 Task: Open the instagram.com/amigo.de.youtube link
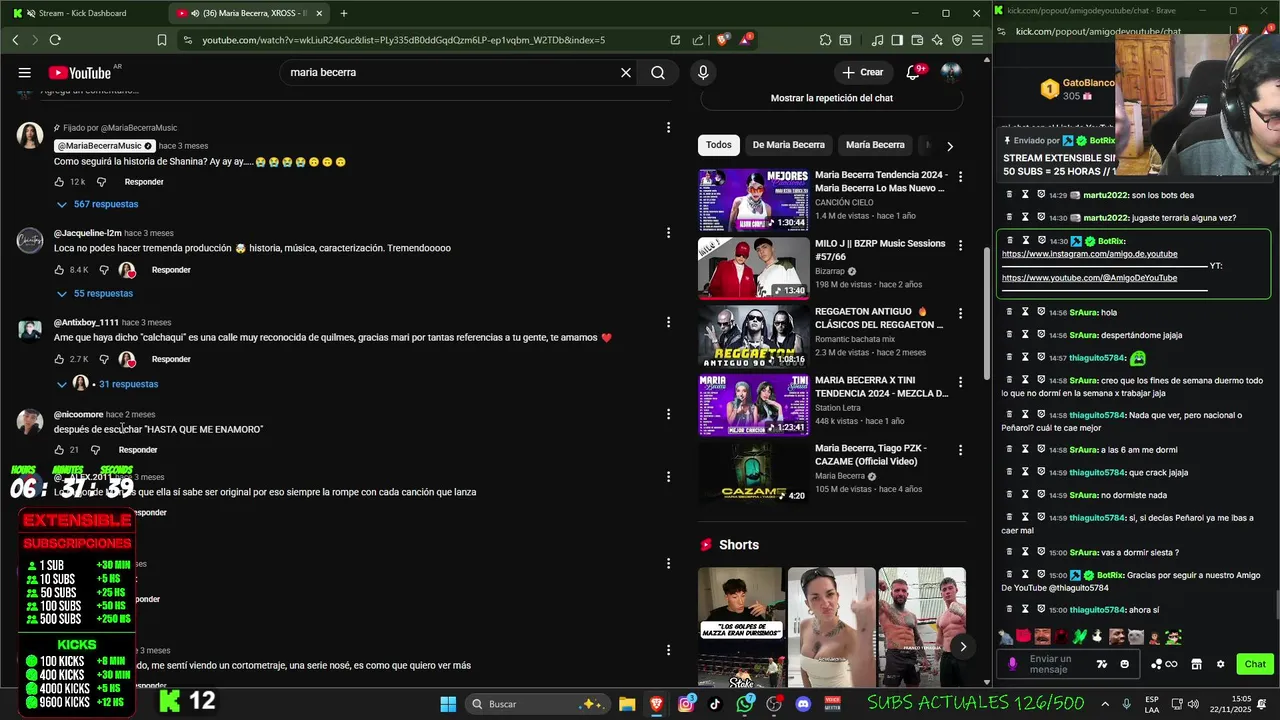1090,254
